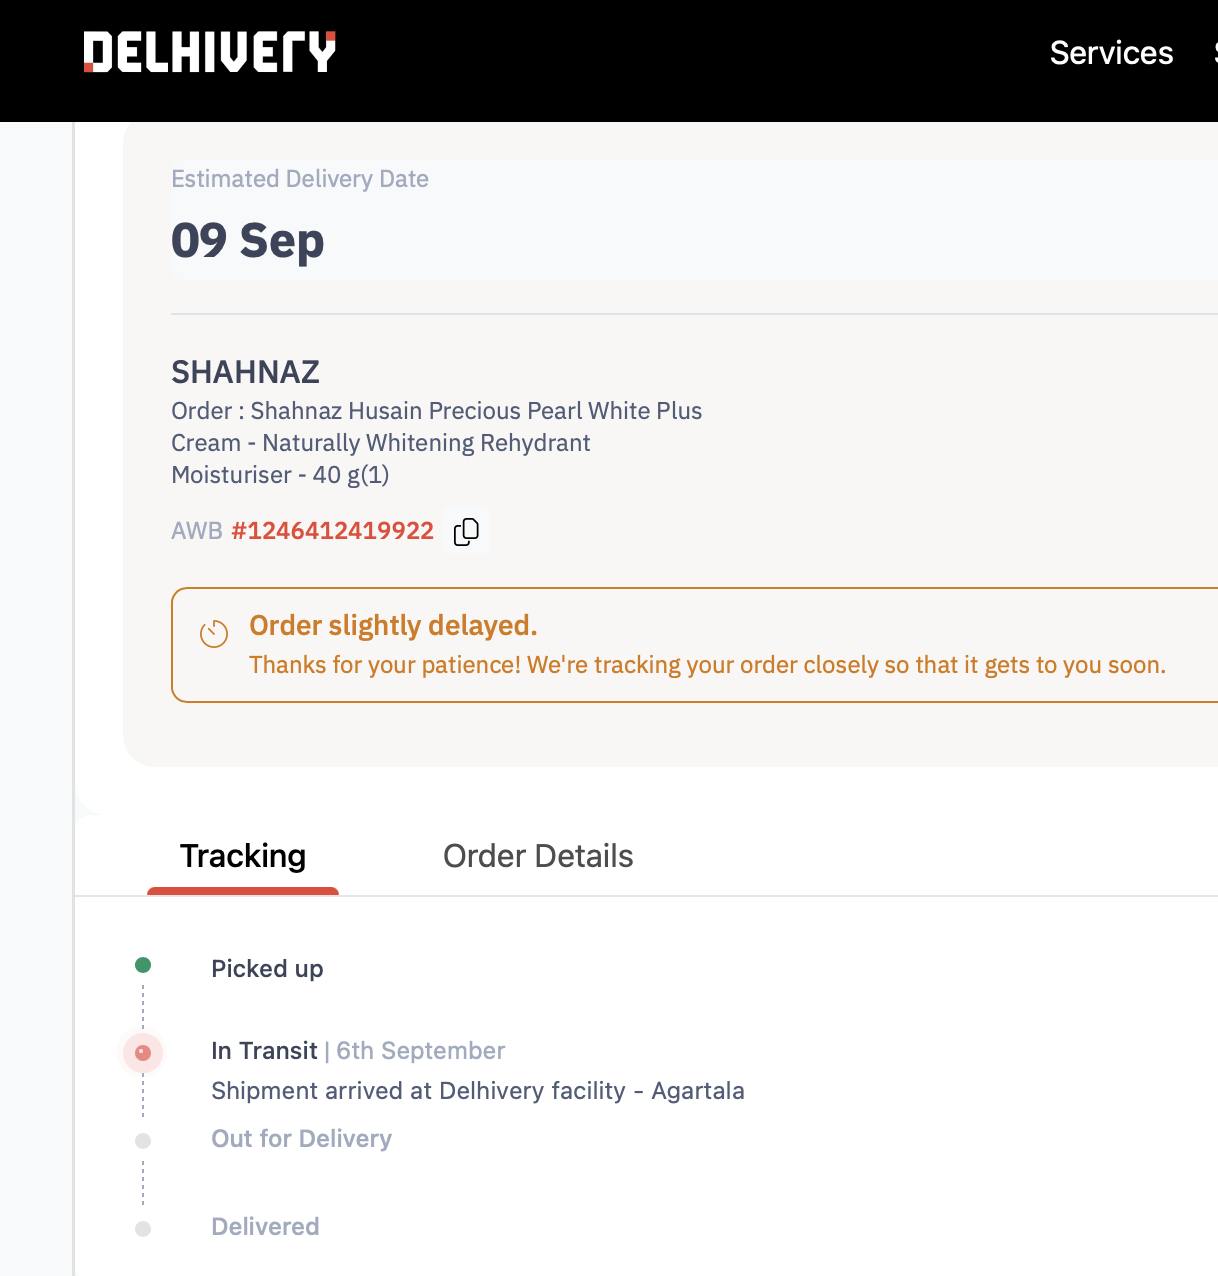Click the SHAHNAZ seller name

click(x=245, y=372)
